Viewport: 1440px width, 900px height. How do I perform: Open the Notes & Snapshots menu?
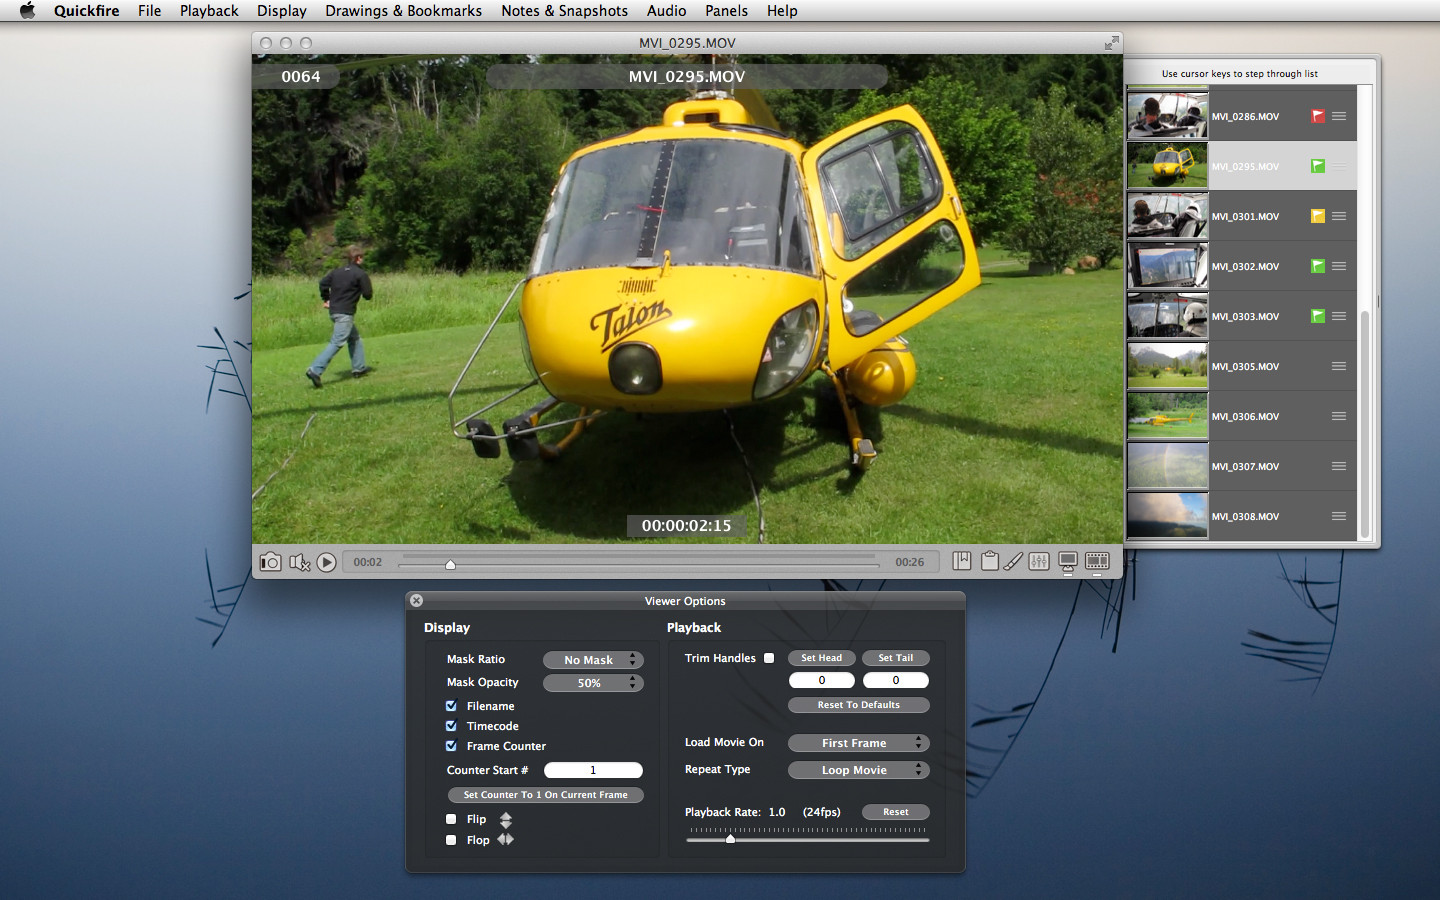[x=564, y=11]
